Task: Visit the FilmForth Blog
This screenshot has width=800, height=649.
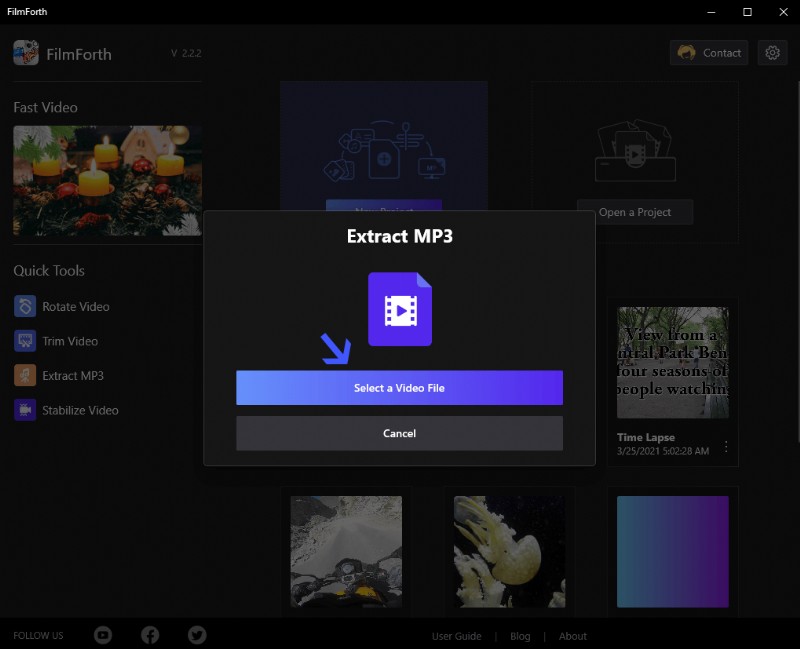Action: pyautogui.click(x=520, y=635)
